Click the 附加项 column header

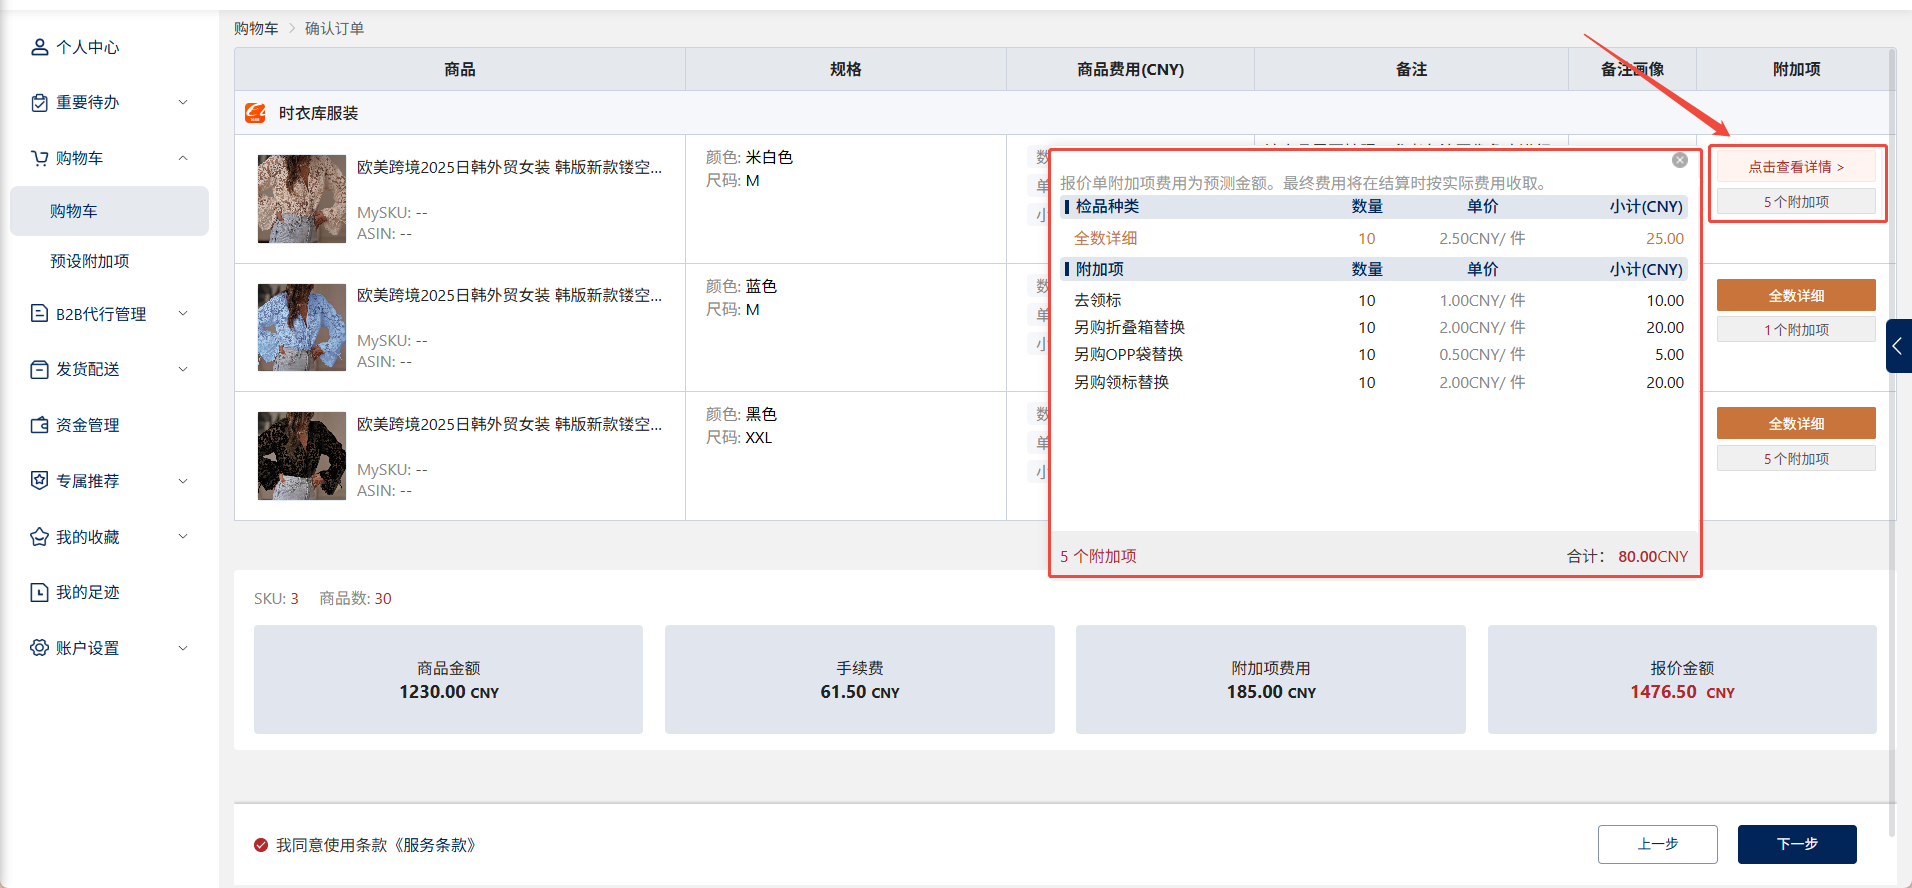pos(1796,69)
